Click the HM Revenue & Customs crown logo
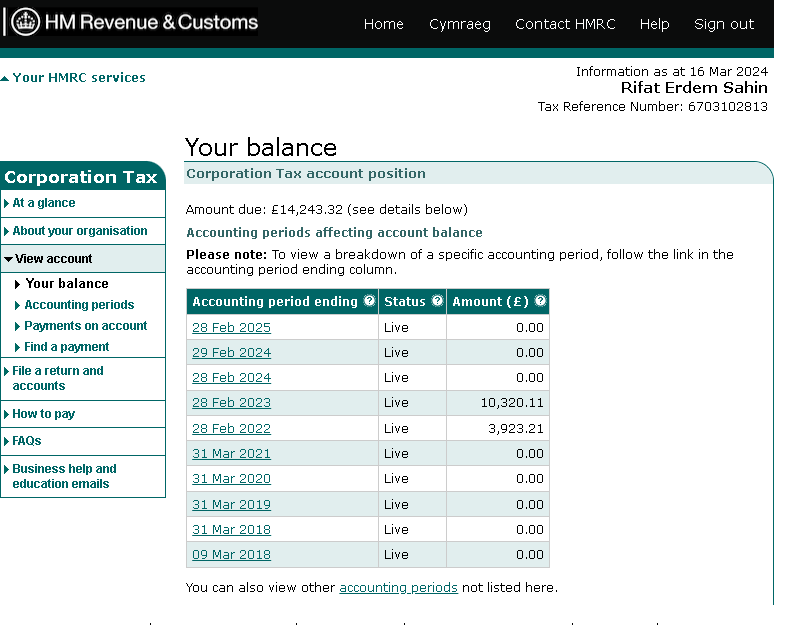The image size is (810, 625). click(25, 22)
